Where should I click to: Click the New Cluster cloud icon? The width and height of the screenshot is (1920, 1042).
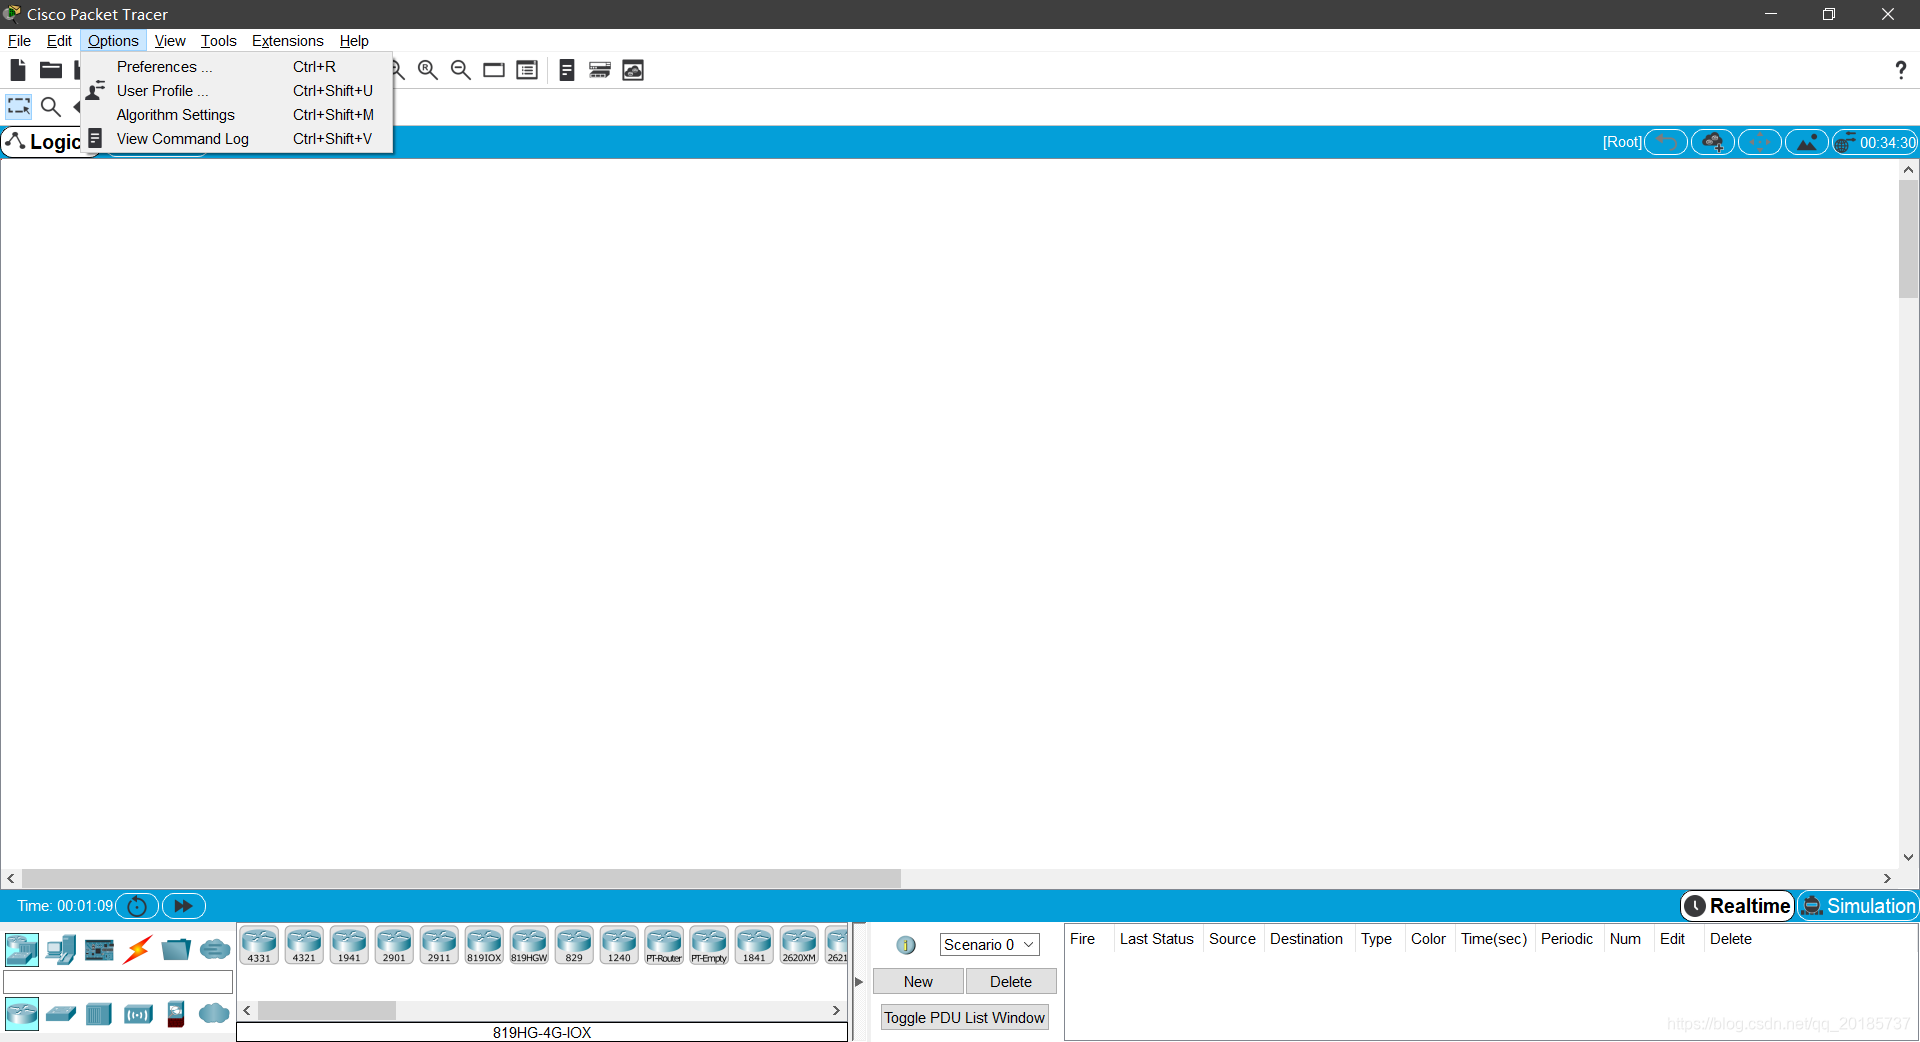(x=1713, y=142)
